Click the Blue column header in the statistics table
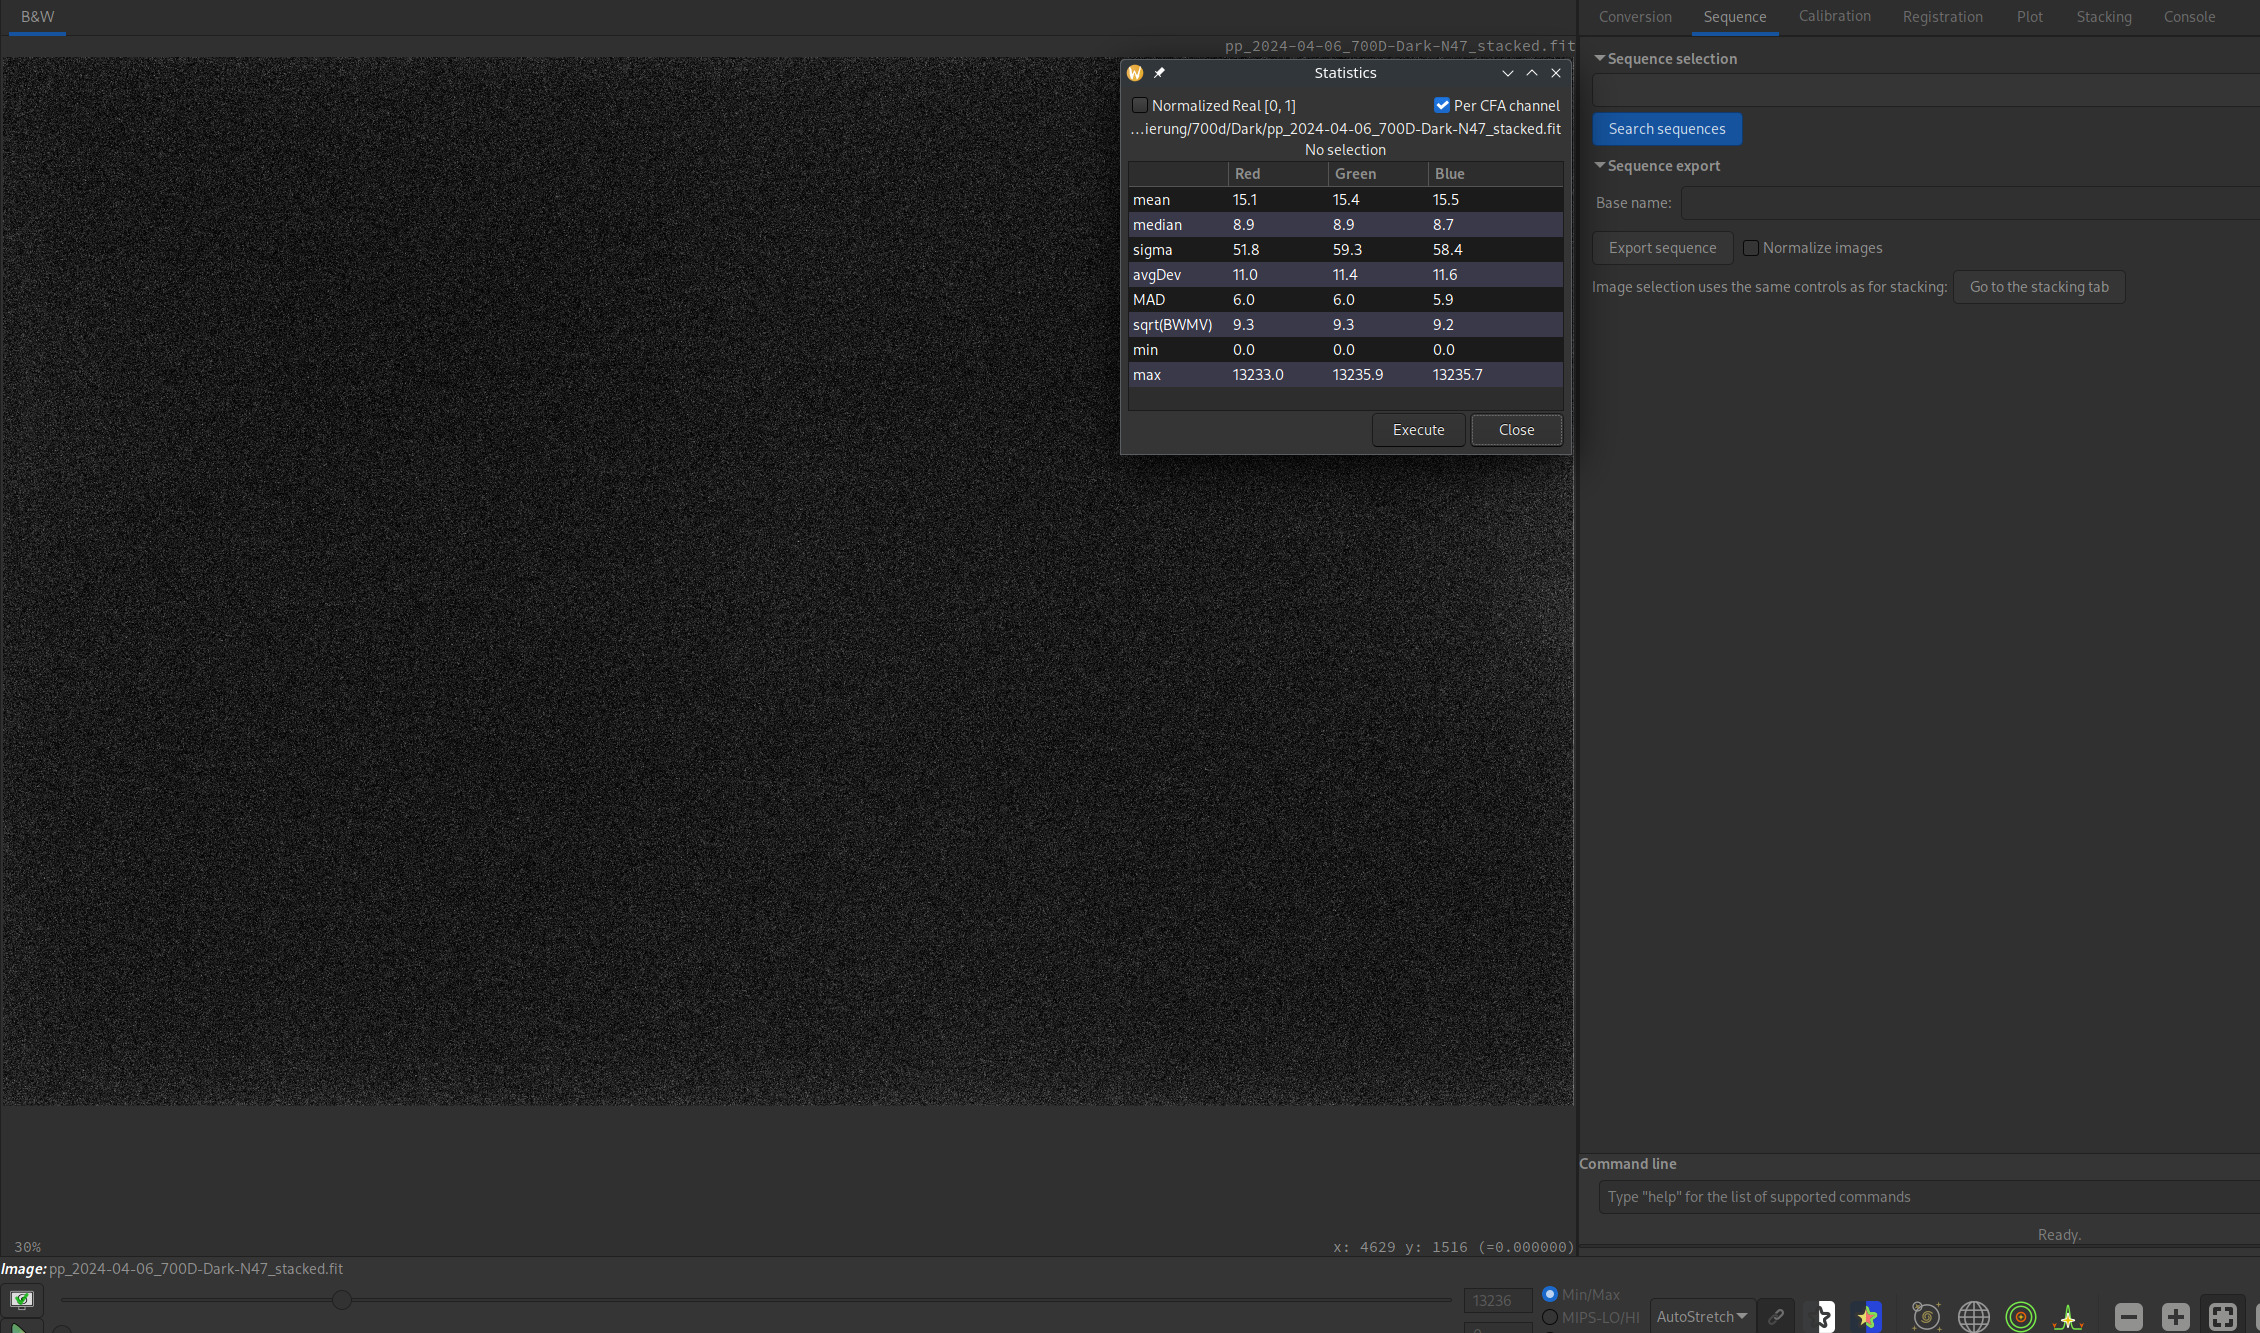Screen dimensions: 2260x1333 coord(1495,174)
